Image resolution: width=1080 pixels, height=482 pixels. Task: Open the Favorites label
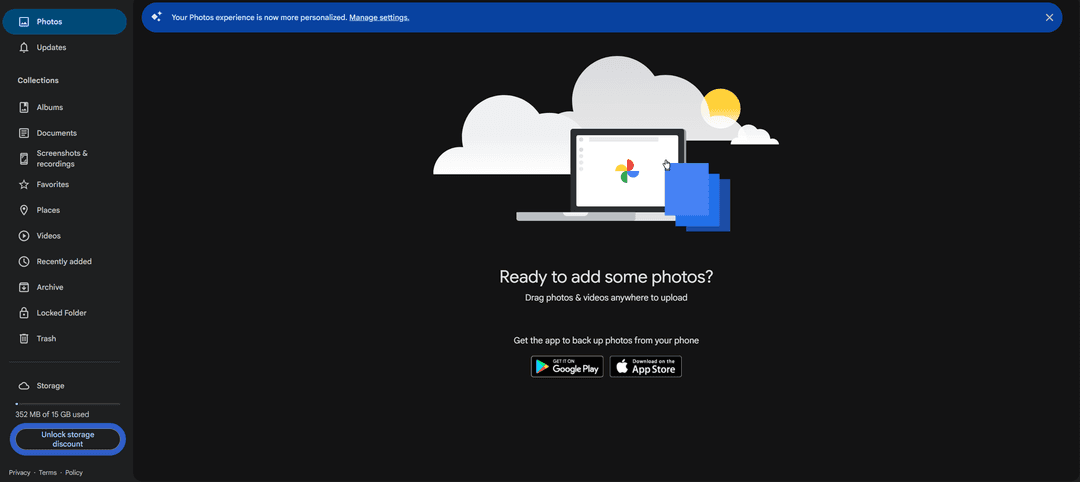coord(52,185)
